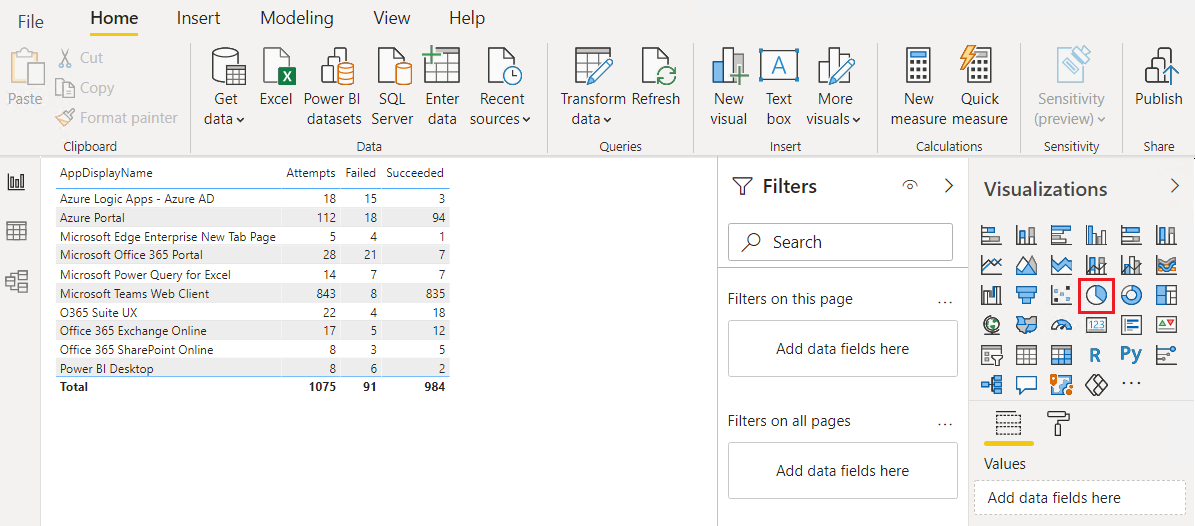Insert a Python visual

pos(1131,354)
